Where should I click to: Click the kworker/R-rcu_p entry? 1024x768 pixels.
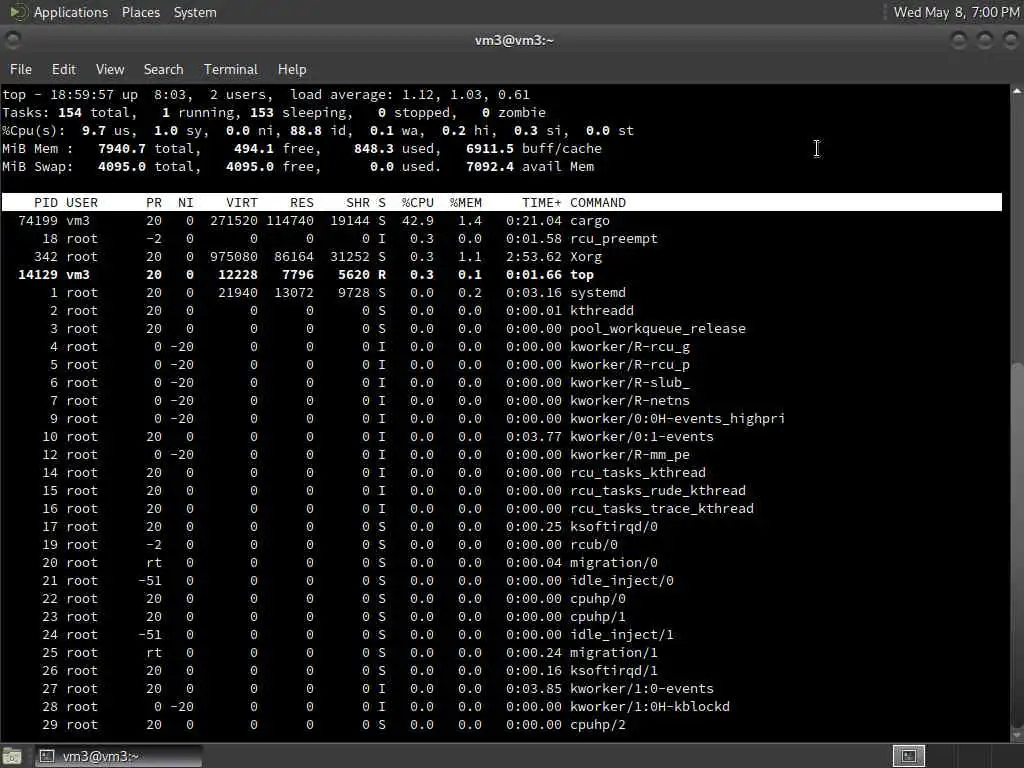pos(630,365)
